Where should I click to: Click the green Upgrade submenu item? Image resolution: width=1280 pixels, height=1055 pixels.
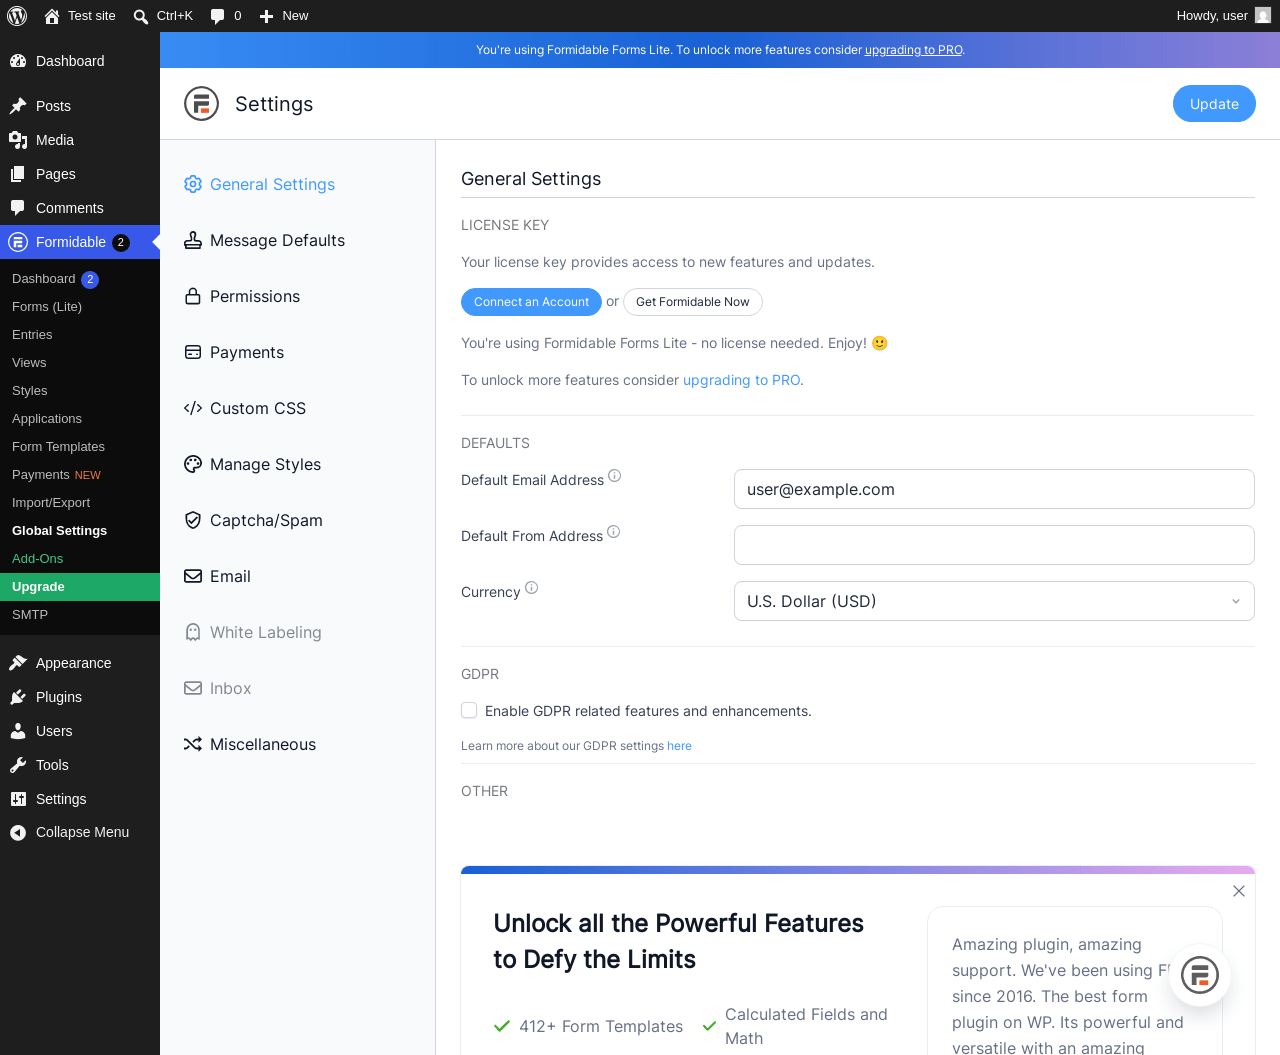pyautogui.click(x=80, y=587)
